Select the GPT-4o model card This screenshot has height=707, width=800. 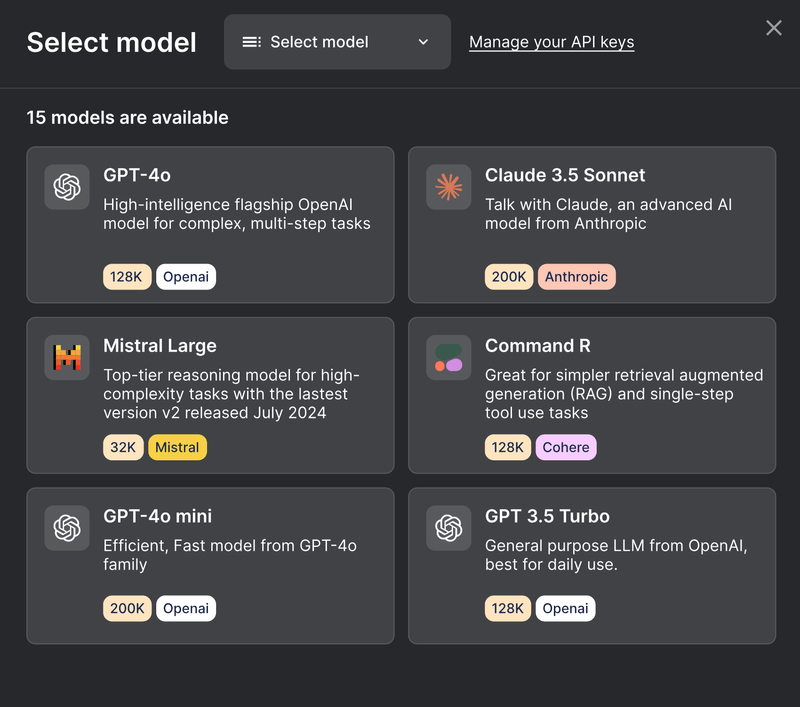(x=210, y=224)
